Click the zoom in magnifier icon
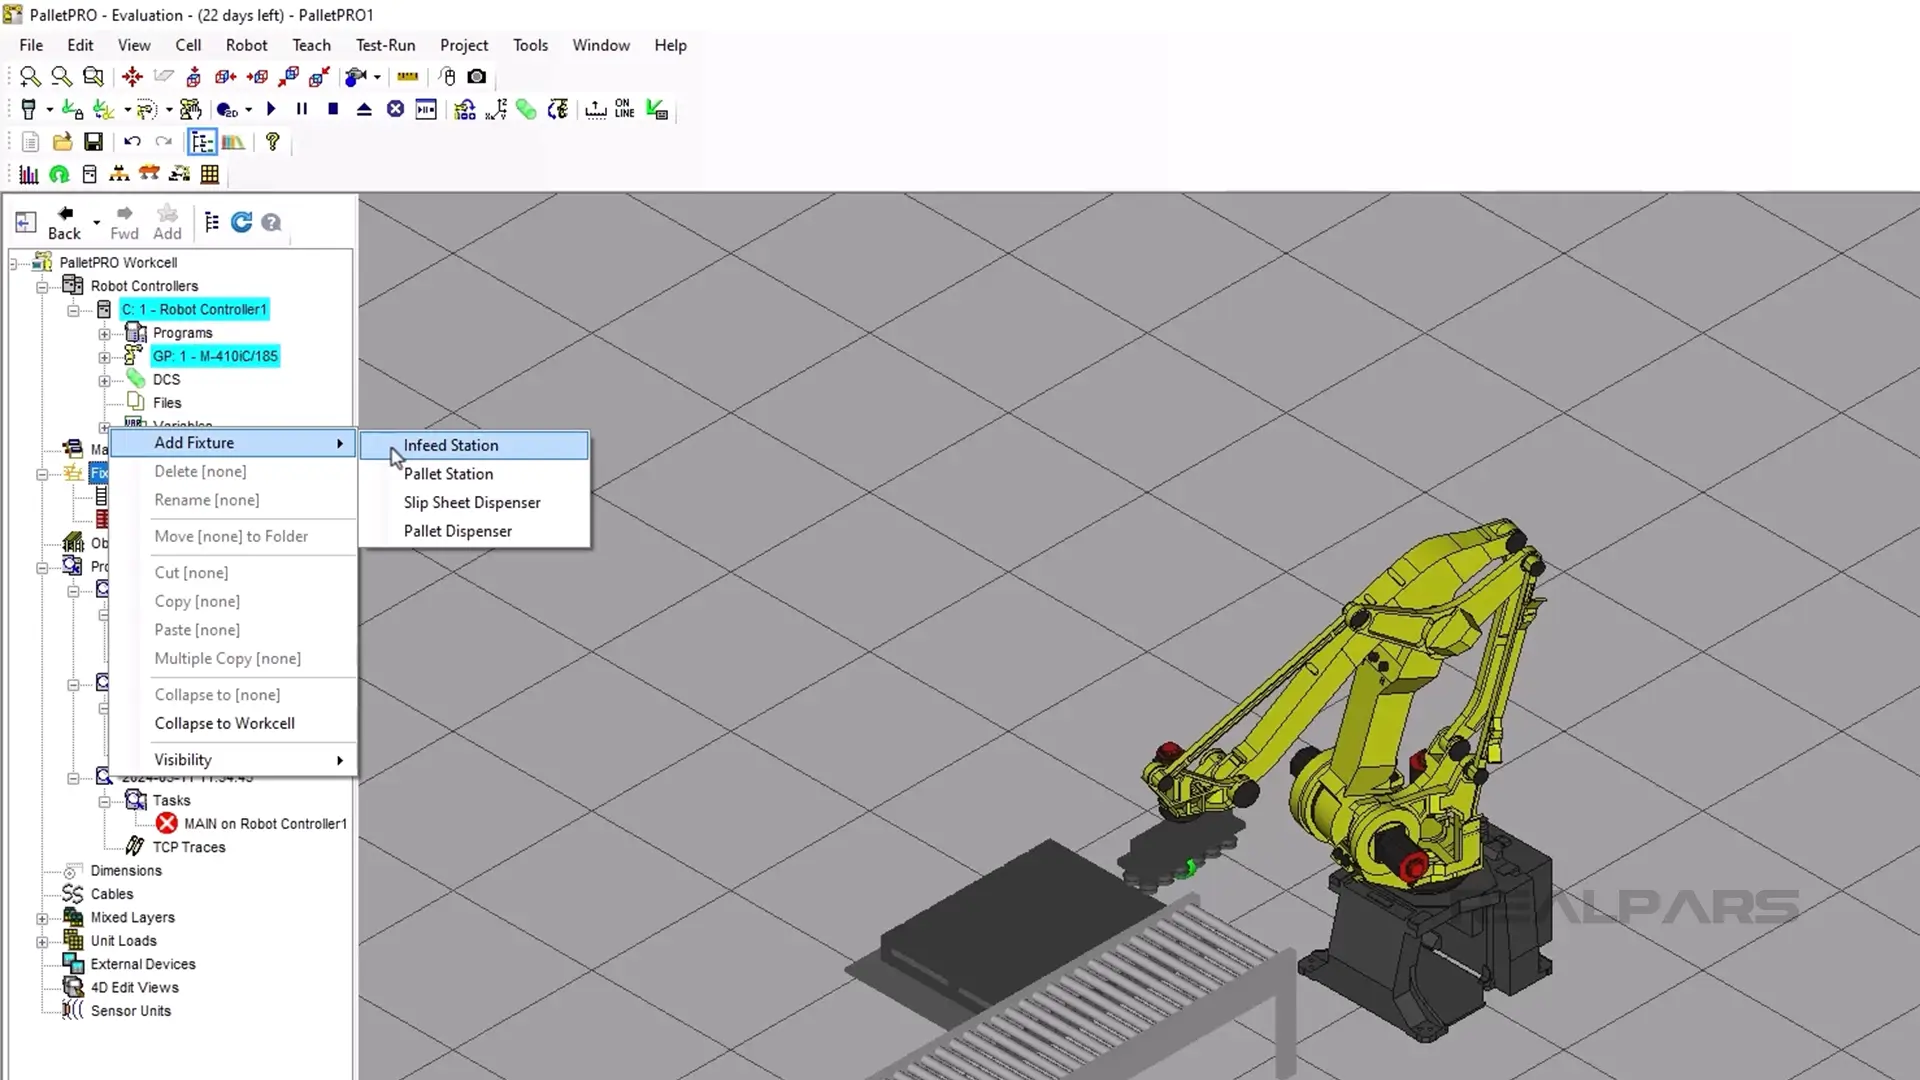The width and height of the screenshot is (1920, 1080). 30,77
